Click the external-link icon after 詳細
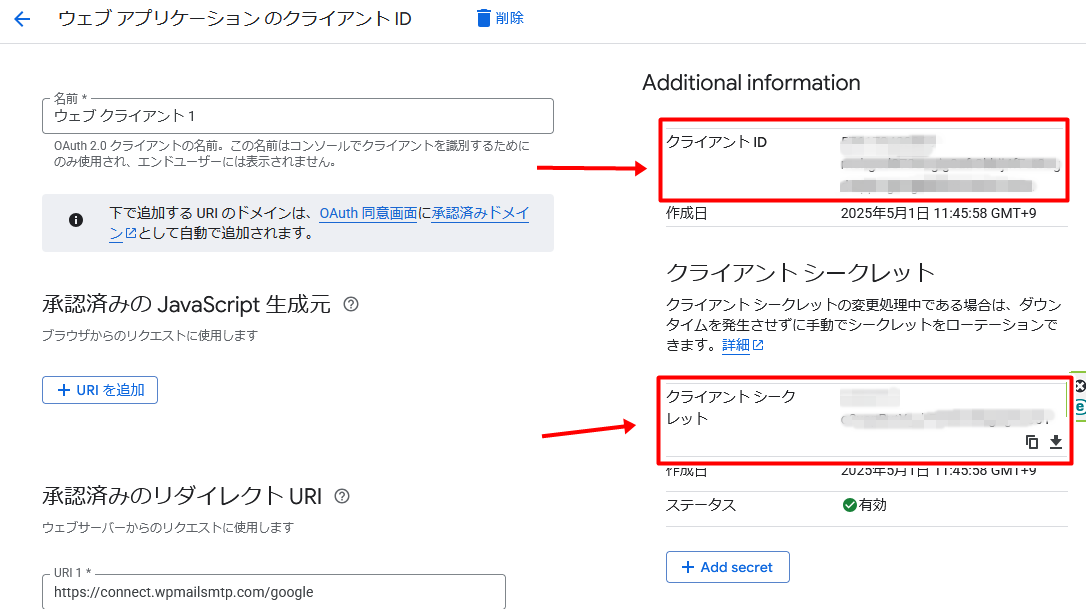 758,344
